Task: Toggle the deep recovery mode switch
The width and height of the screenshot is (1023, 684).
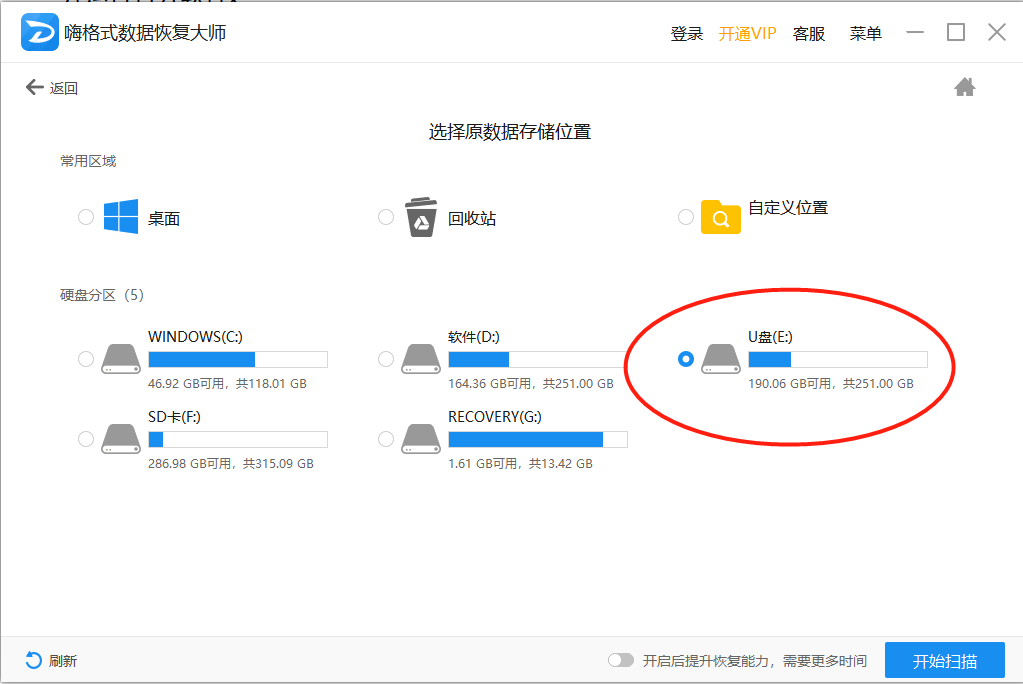Action: coord(620,661)
